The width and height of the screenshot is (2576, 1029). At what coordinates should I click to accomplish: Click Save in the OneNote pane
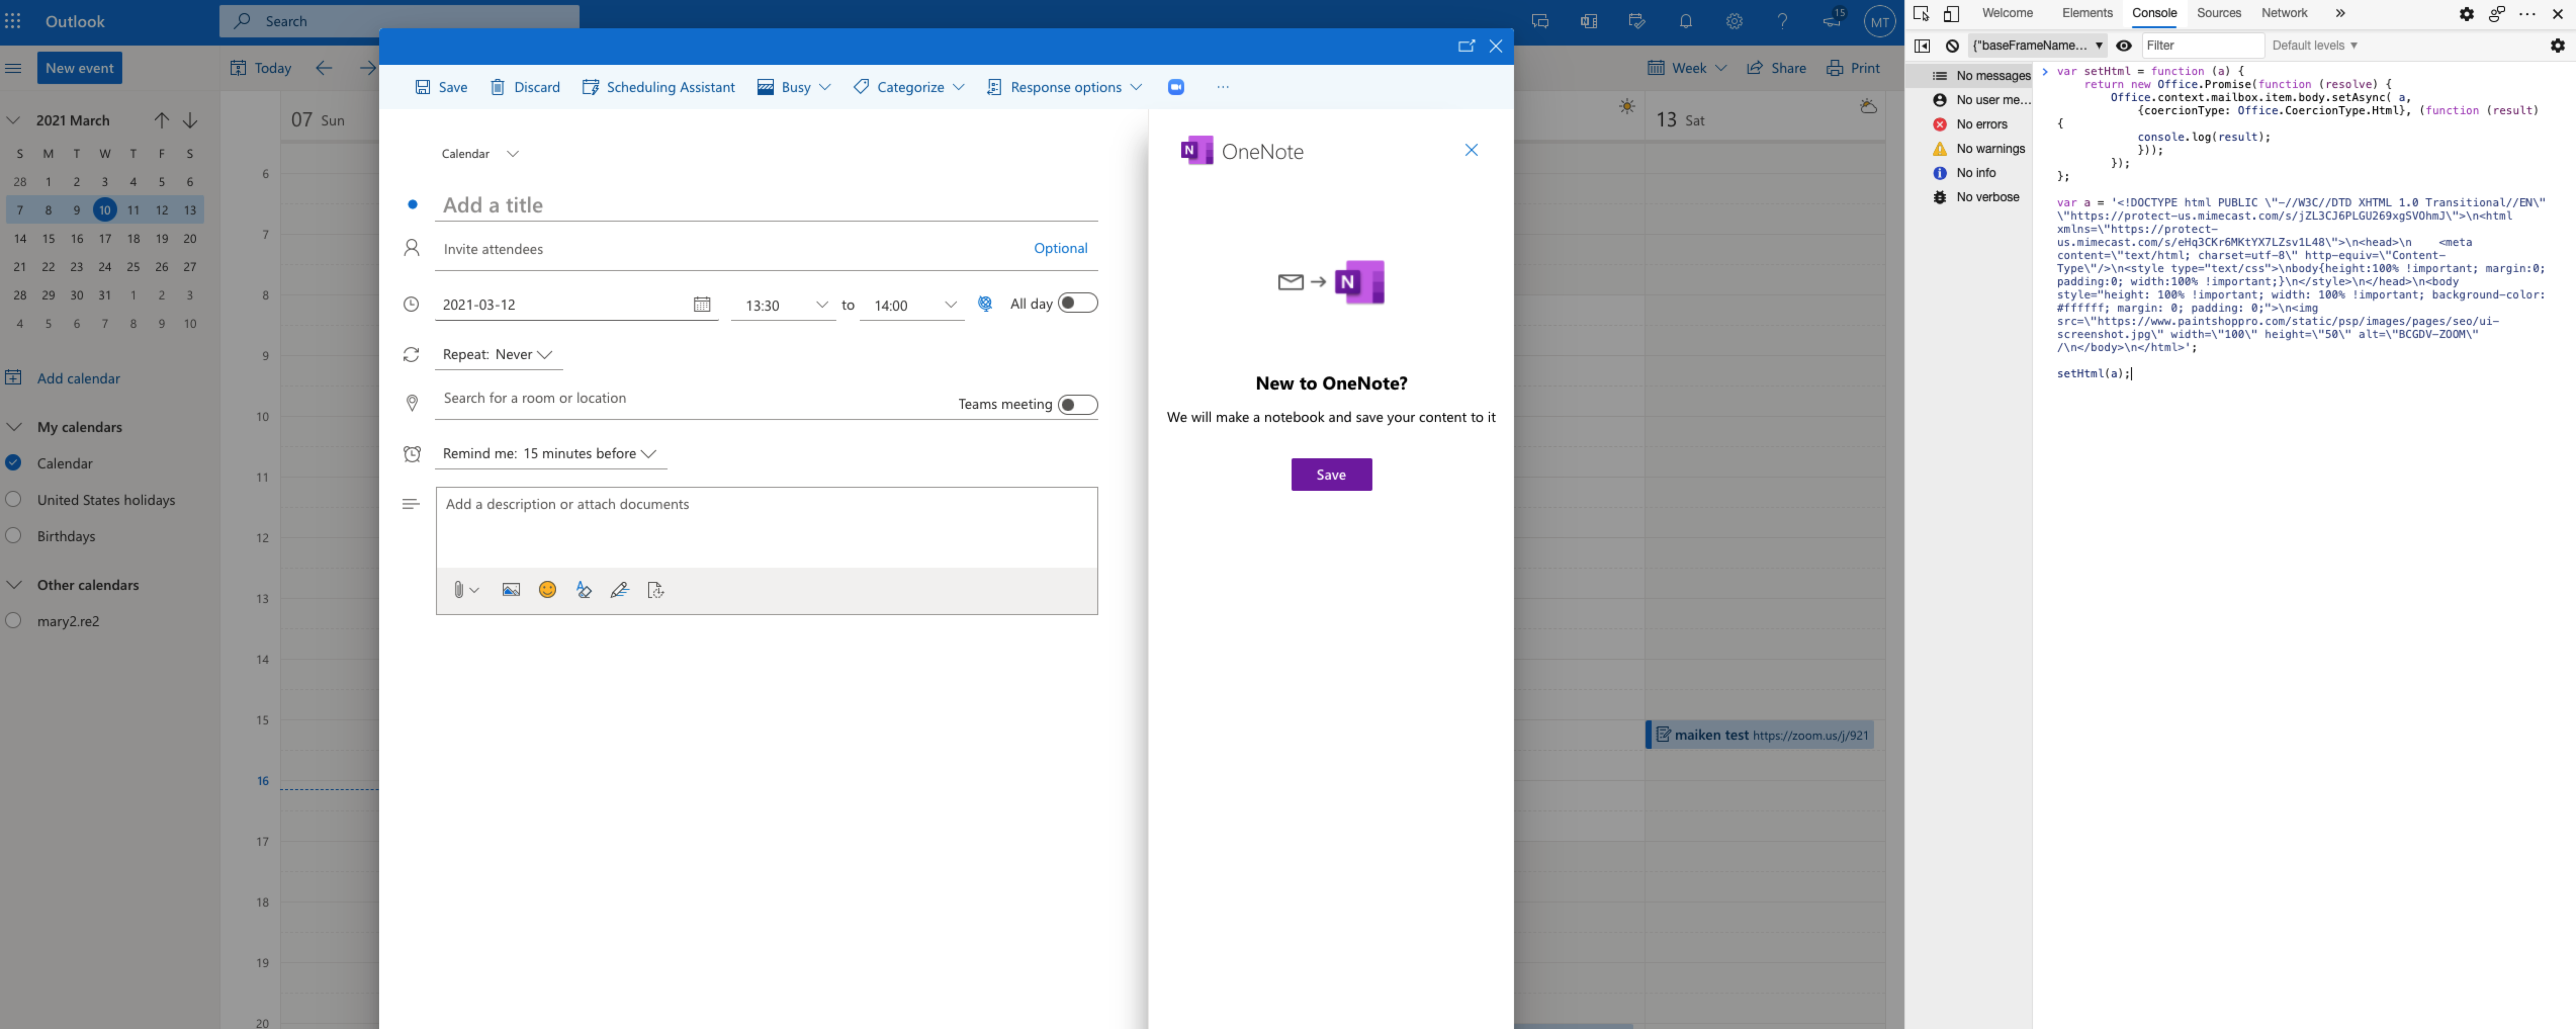[x=1331, y=474]
